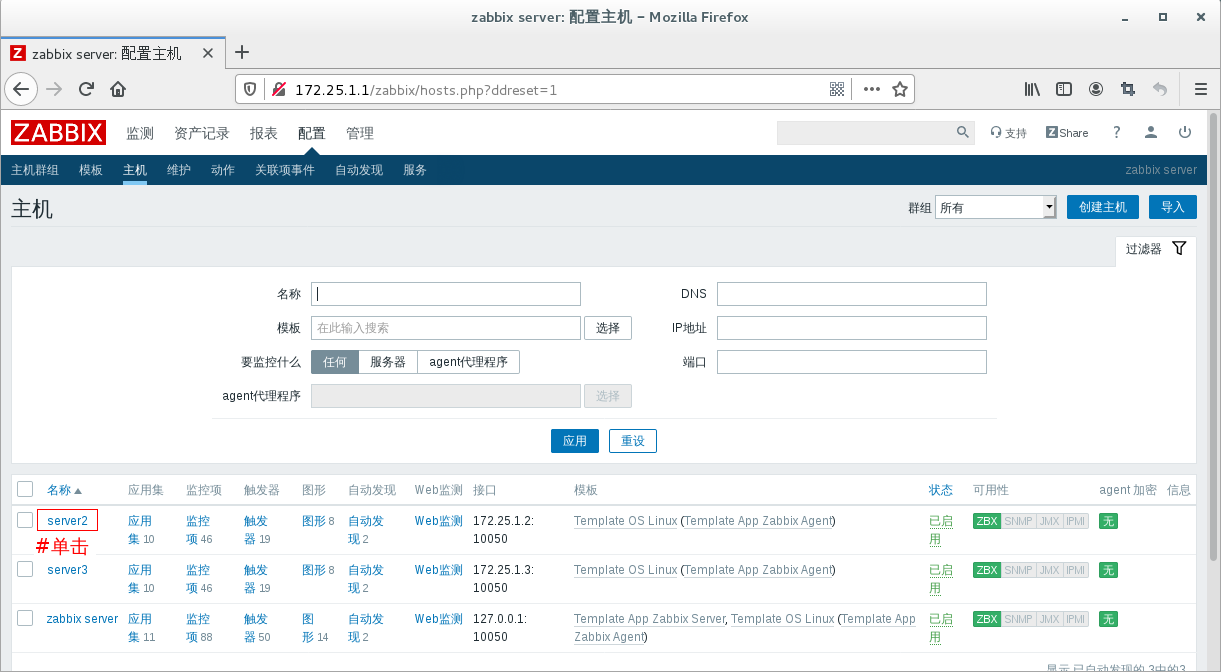
Task: Open the 报表 main menu
Action: coord(264,133)
